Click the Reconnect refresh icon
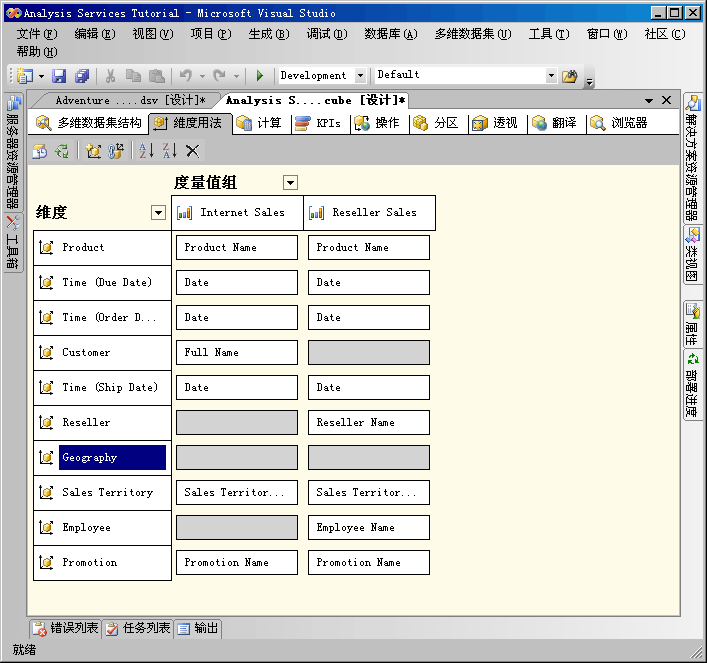The image size is (707, 663). (62, 151)
